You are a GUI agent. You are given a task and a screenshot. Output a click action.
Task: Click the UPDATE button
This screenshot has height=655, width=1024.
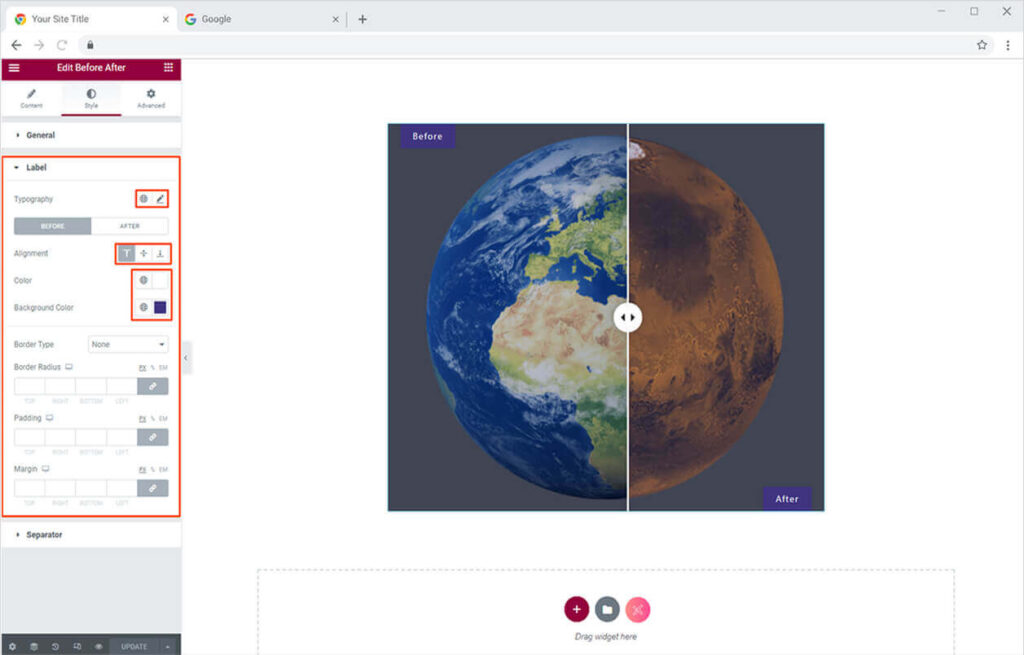(x=134, y=647)
